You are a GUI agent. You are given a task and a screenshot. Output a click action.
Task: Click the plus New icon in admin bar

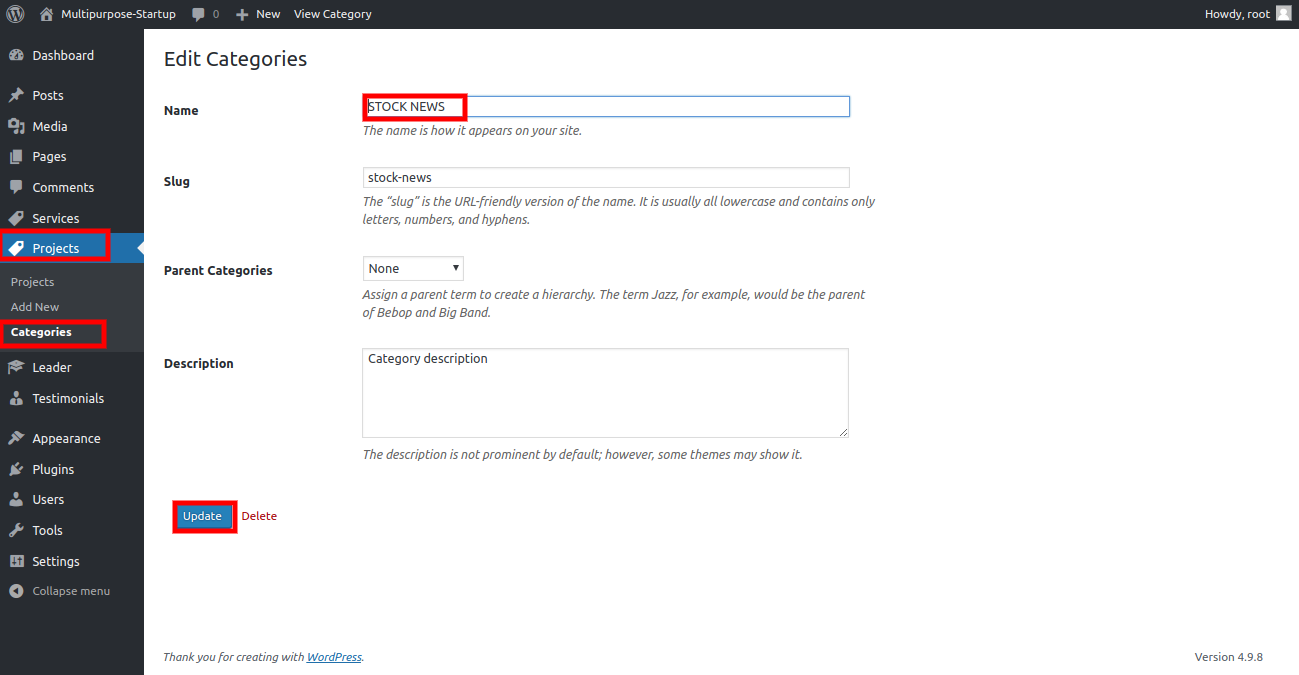click(242, 14)
